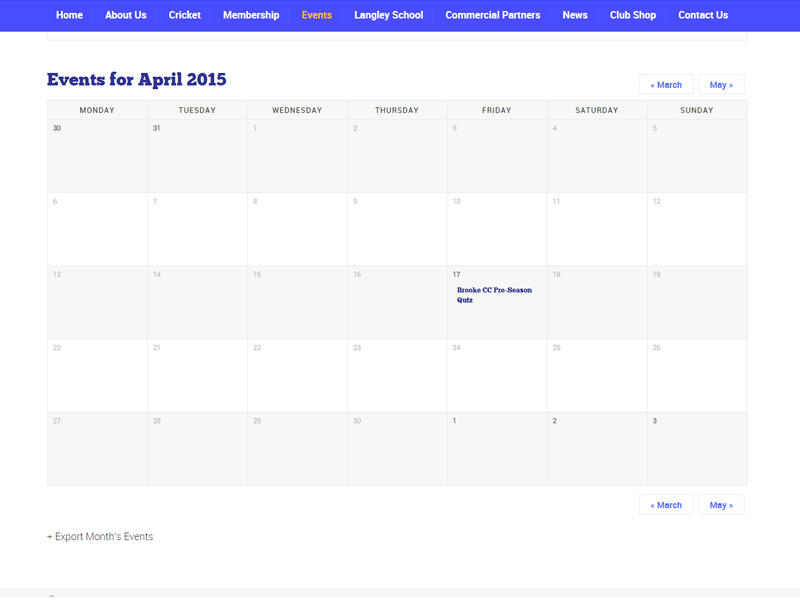This screenshot has height=600, width=800.
Task: Open the News section
Action: (x=575, y=15)
